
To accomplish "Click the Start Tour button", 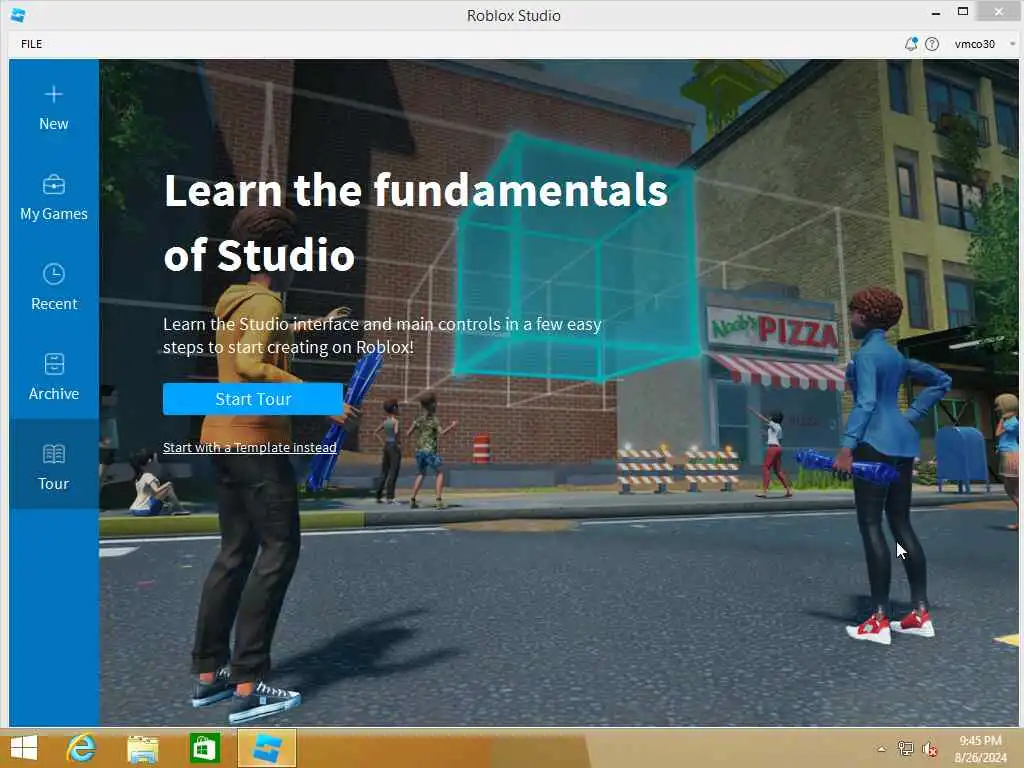I will [253, 399].
